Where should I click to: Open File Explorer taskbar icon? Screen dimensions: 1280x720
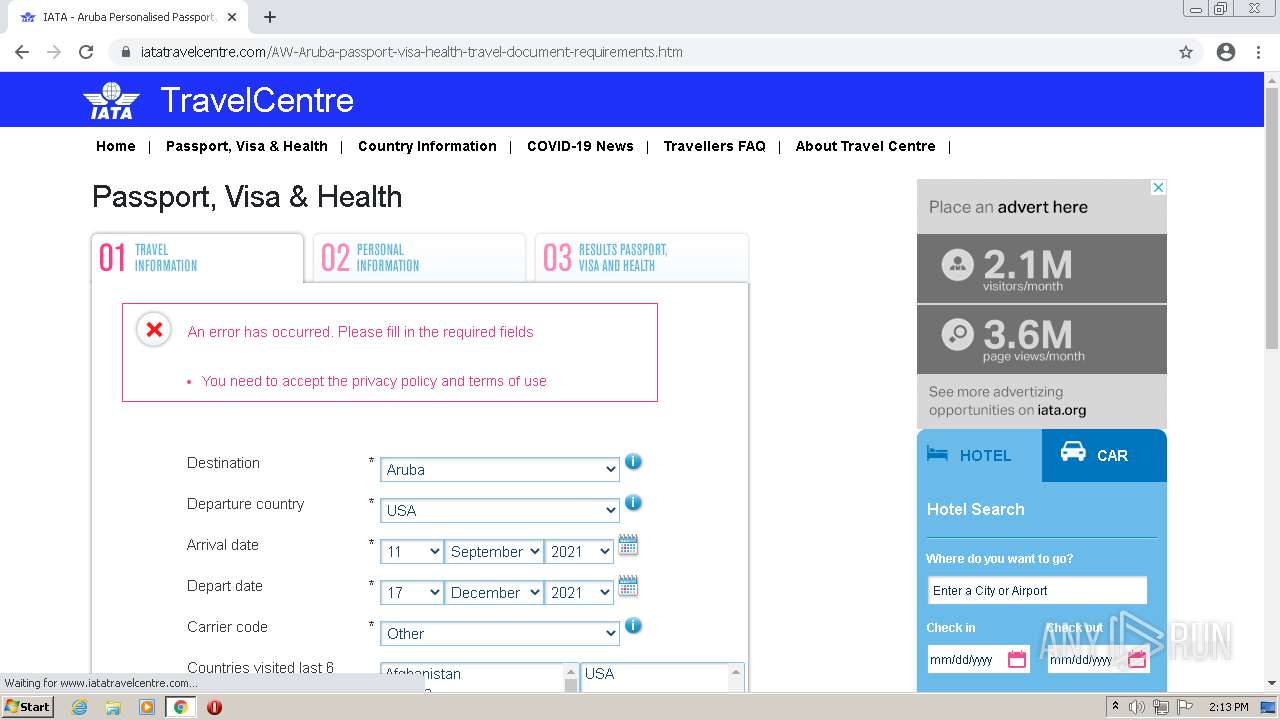113,707
